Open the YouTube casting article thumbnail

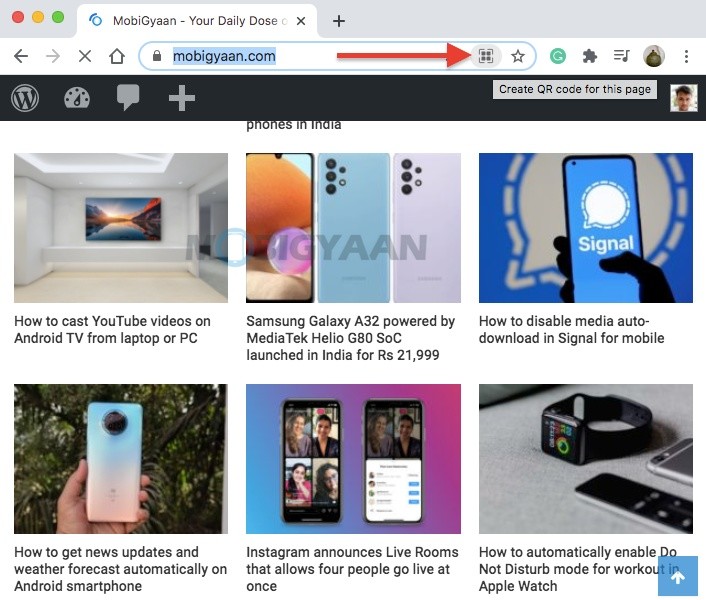click(x=121, y=228)
